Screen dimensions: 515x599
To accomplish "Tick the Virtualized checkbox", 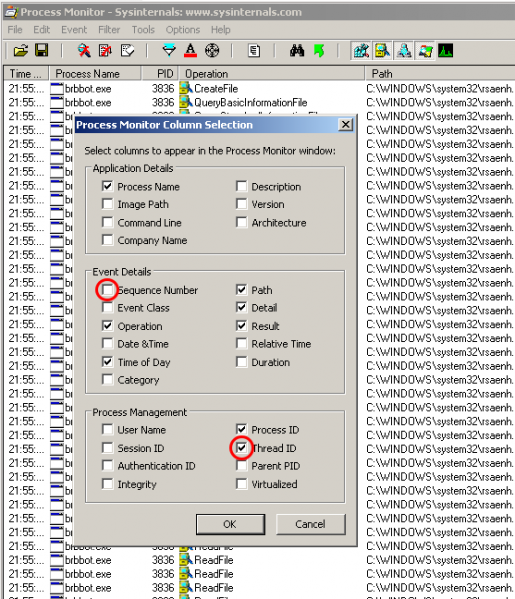I will pos(241,484).
